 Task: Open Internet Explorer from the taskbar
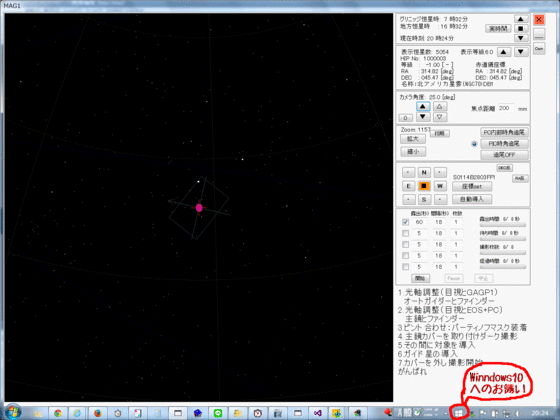77,413
